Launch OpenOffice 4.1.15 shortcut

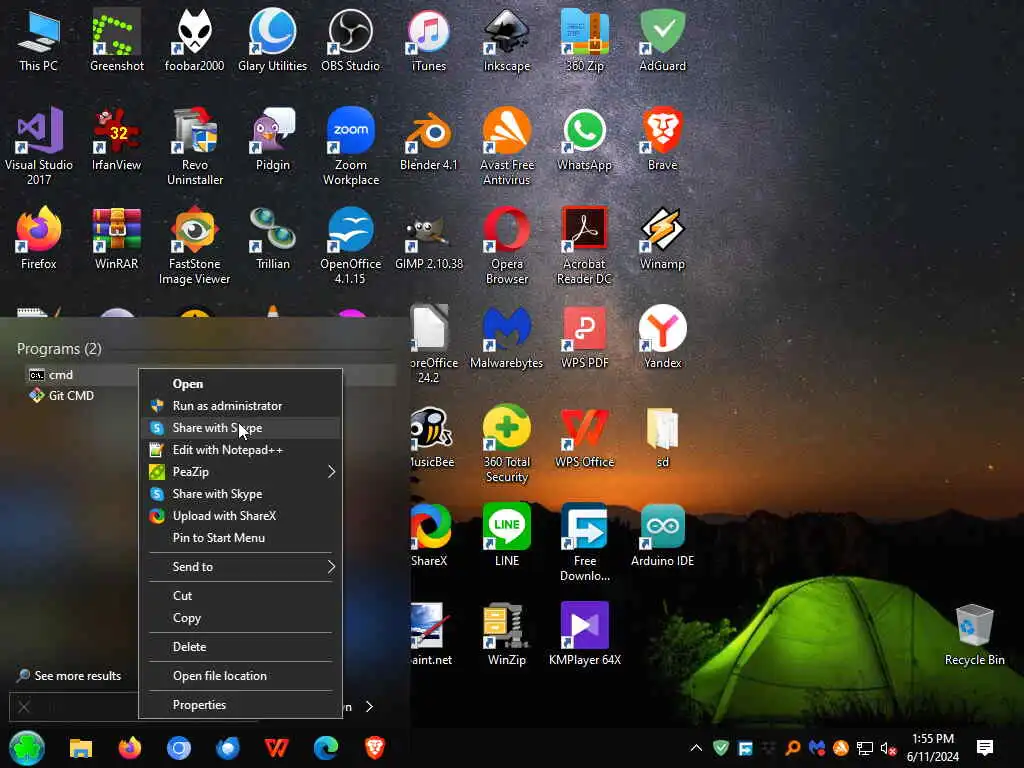click(x=351, y=245)
